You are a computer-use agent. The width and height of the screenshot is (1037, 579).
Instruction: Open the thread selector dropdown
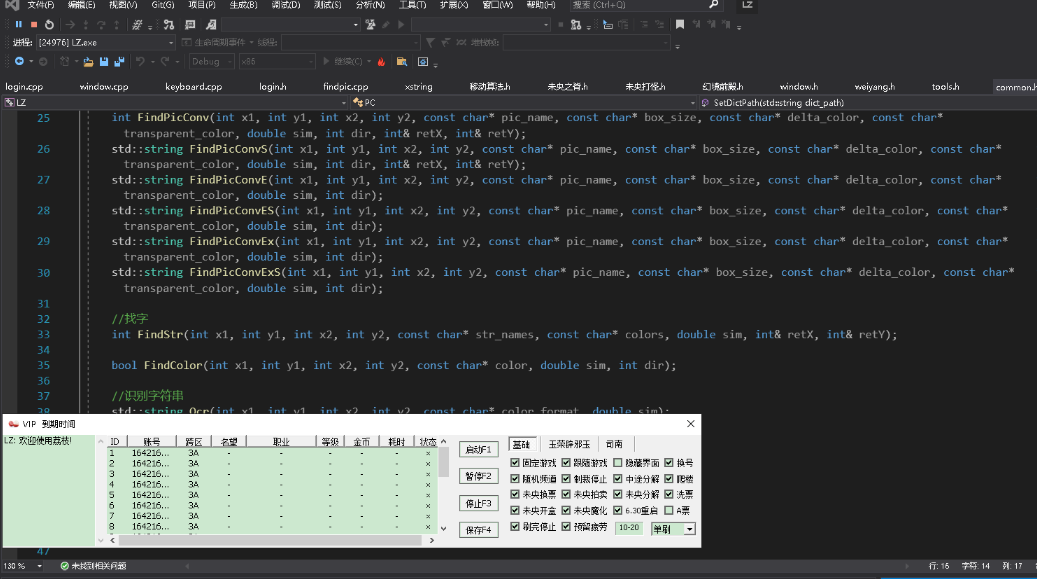click(x=350, y=42)
